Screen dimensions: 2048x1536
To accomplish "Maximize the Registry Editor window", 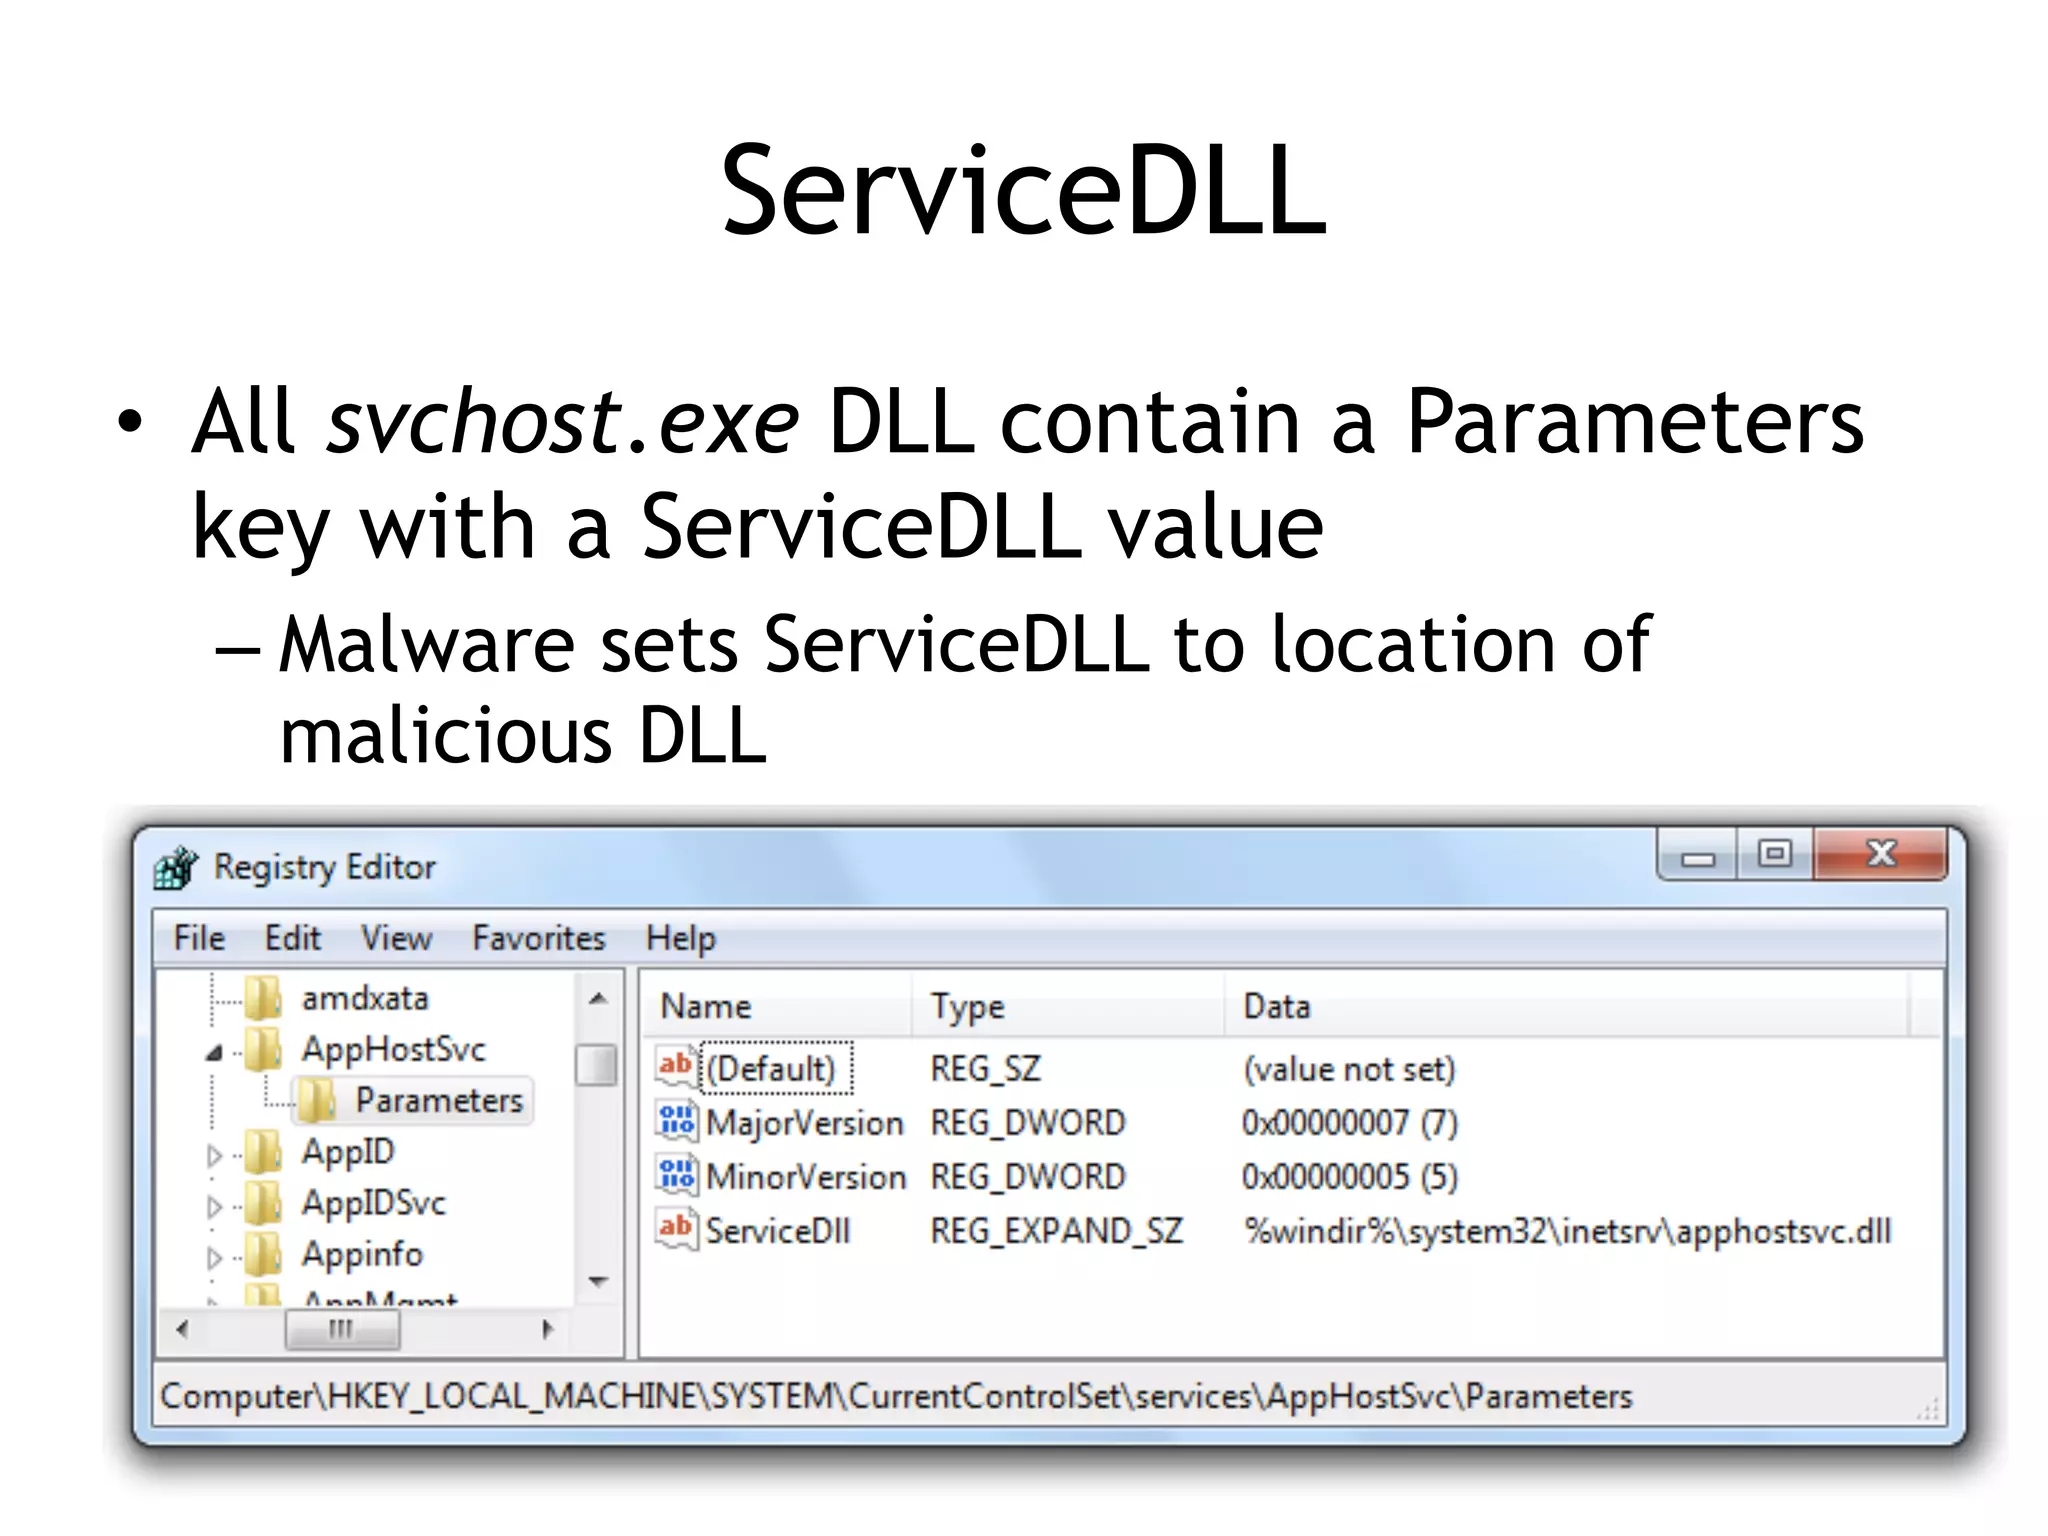I will (x=1775, y=854).
